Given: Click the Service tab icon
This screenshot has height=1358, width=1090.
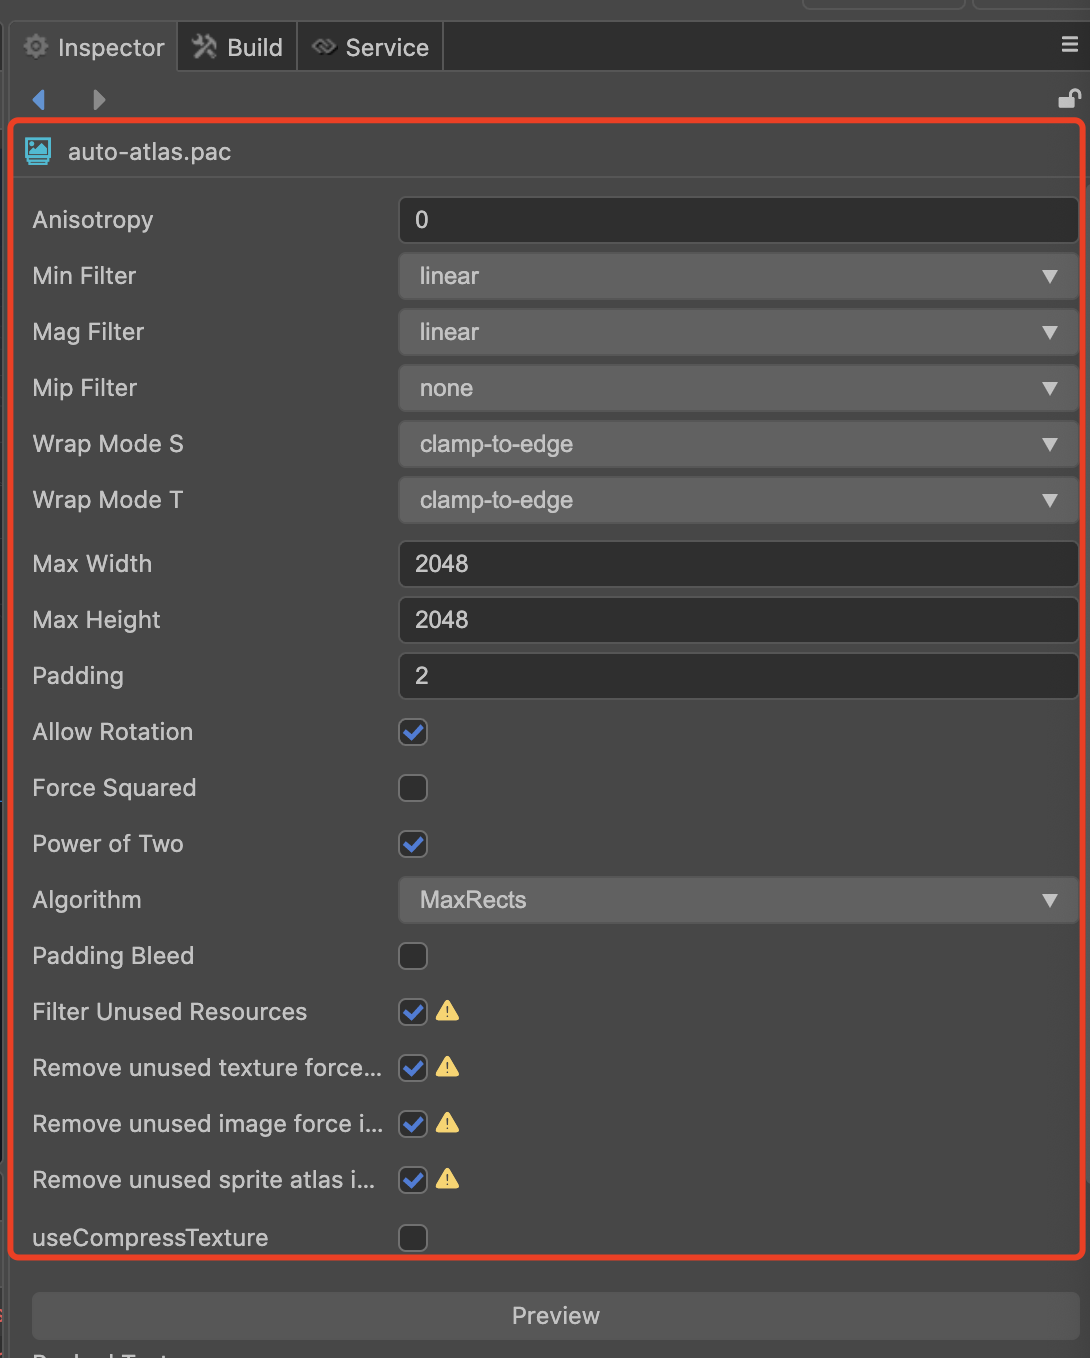Looking at the screenshot, I should pos(324,46).
